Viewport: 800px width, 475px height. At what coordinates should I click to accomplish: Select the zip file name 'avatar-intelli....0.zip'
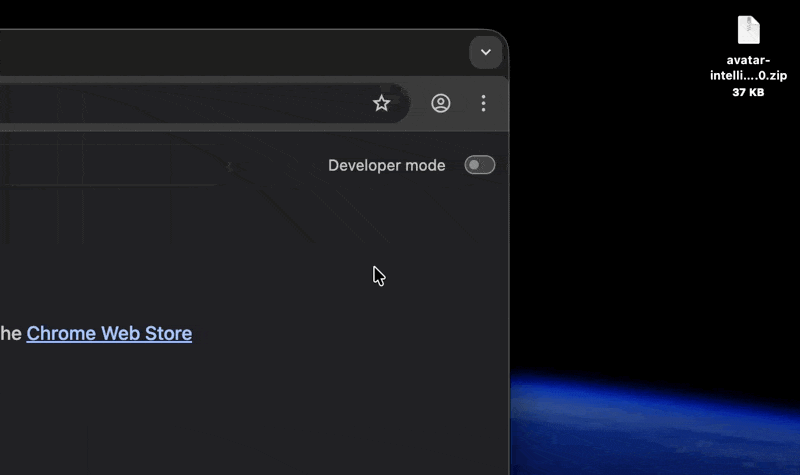point(748,68)
